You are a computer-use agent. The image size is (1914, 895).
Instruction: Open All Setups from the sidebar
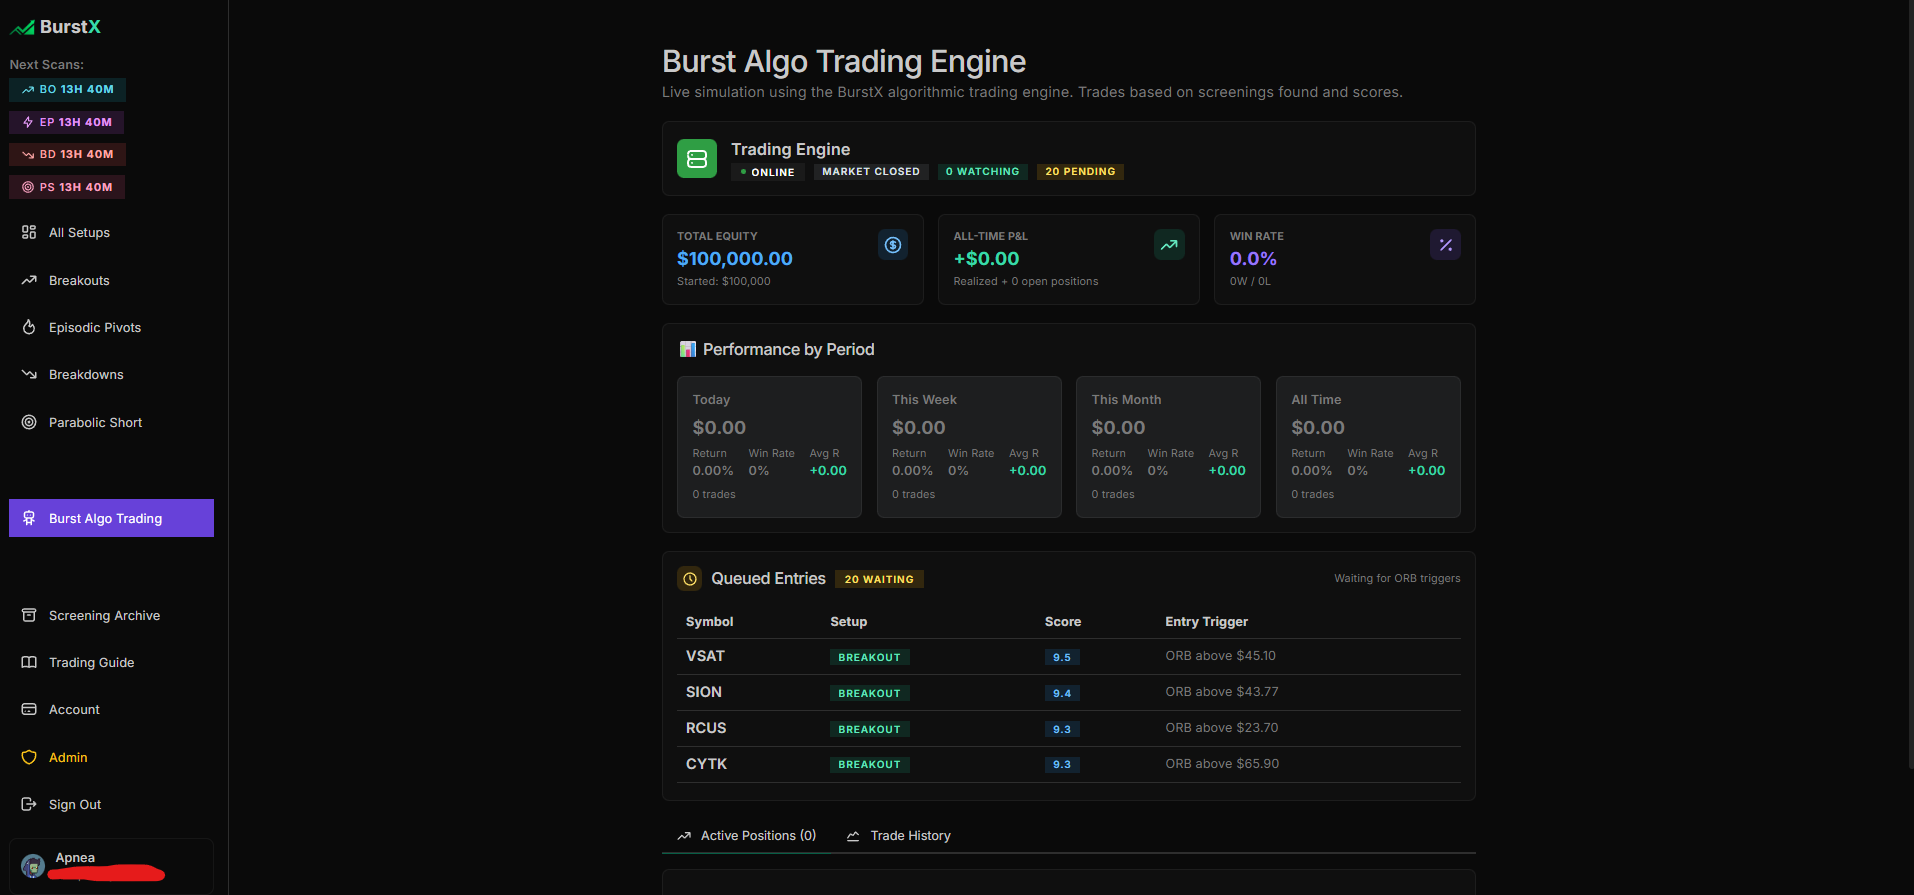point(79,233)
